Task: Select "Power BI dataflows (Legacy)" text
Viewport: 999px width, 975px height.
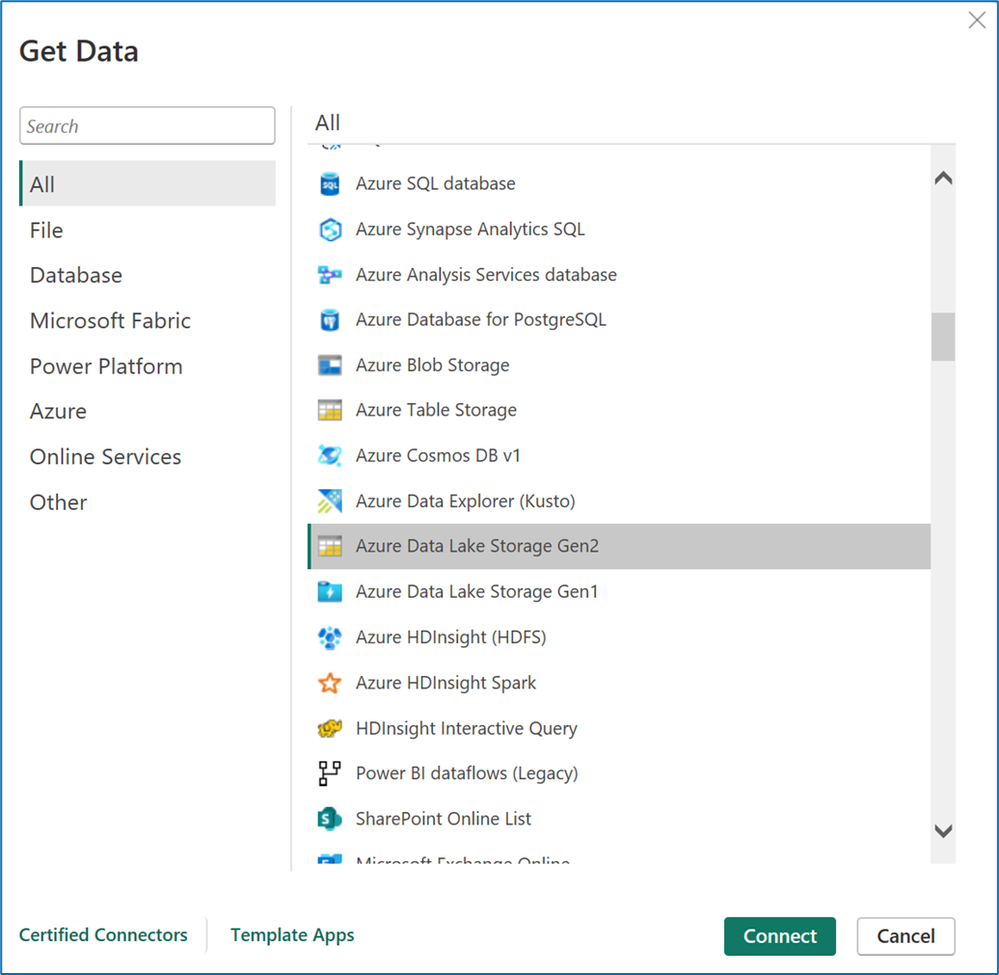Action: 467,773
